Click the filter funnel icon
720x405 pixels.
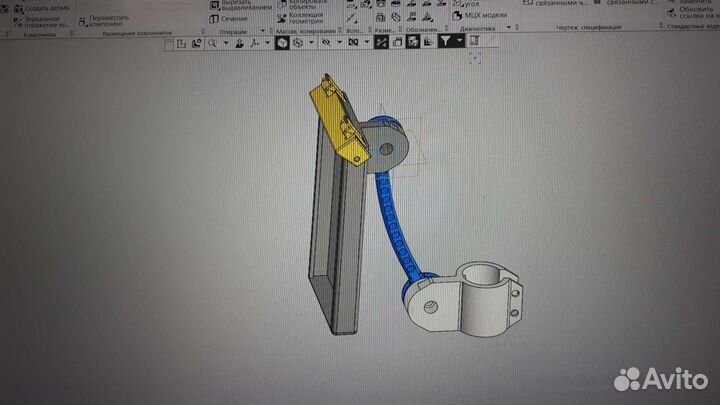tap(444, 43)
